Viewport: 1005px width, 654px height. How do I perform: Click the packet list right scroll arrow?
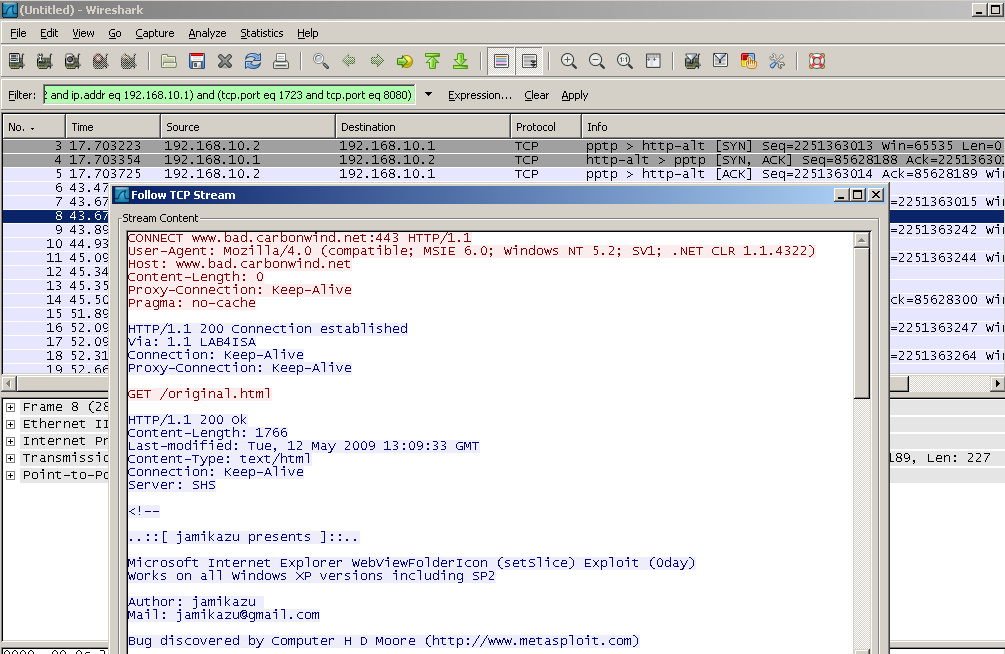pos(997,383)
